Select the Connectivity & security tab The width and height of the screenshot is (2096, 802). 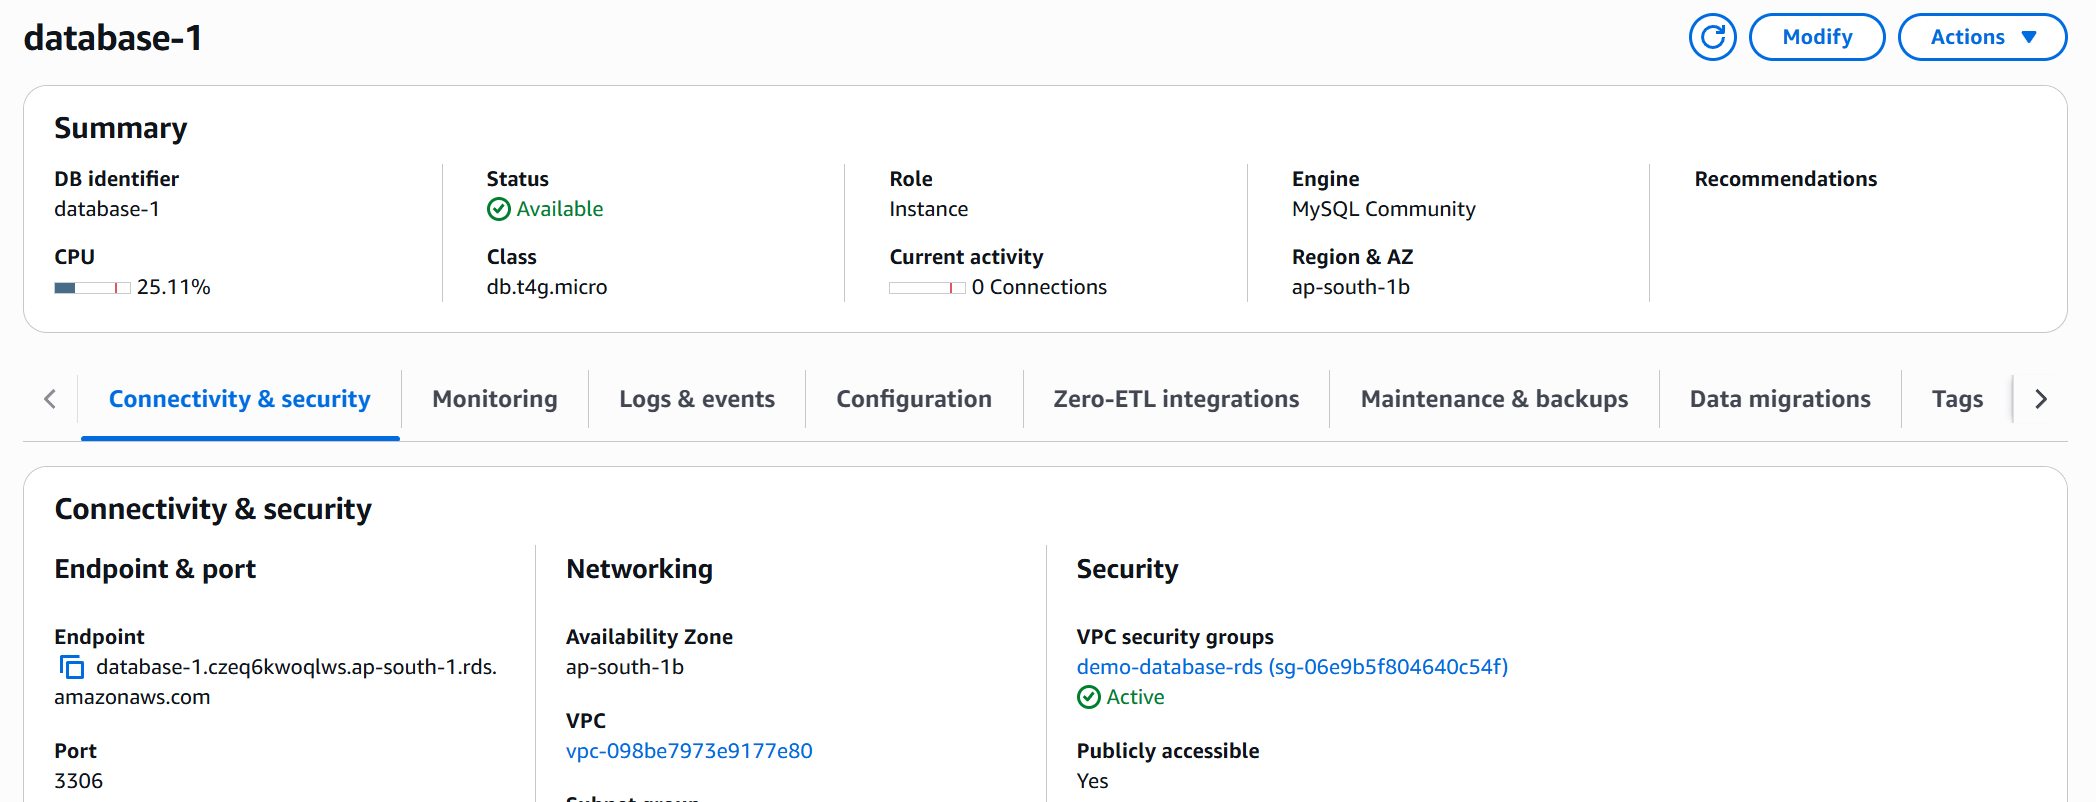point(239,399)
